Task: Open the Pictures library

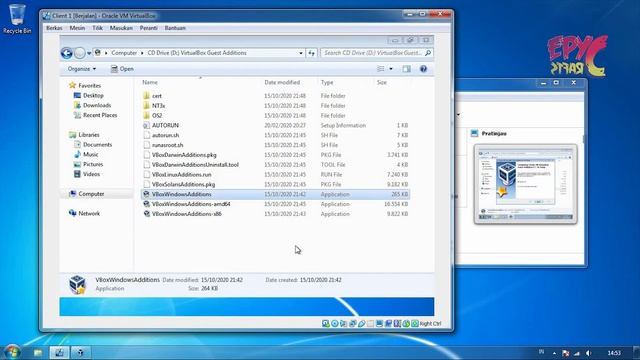Action: [x=89, y=164]
